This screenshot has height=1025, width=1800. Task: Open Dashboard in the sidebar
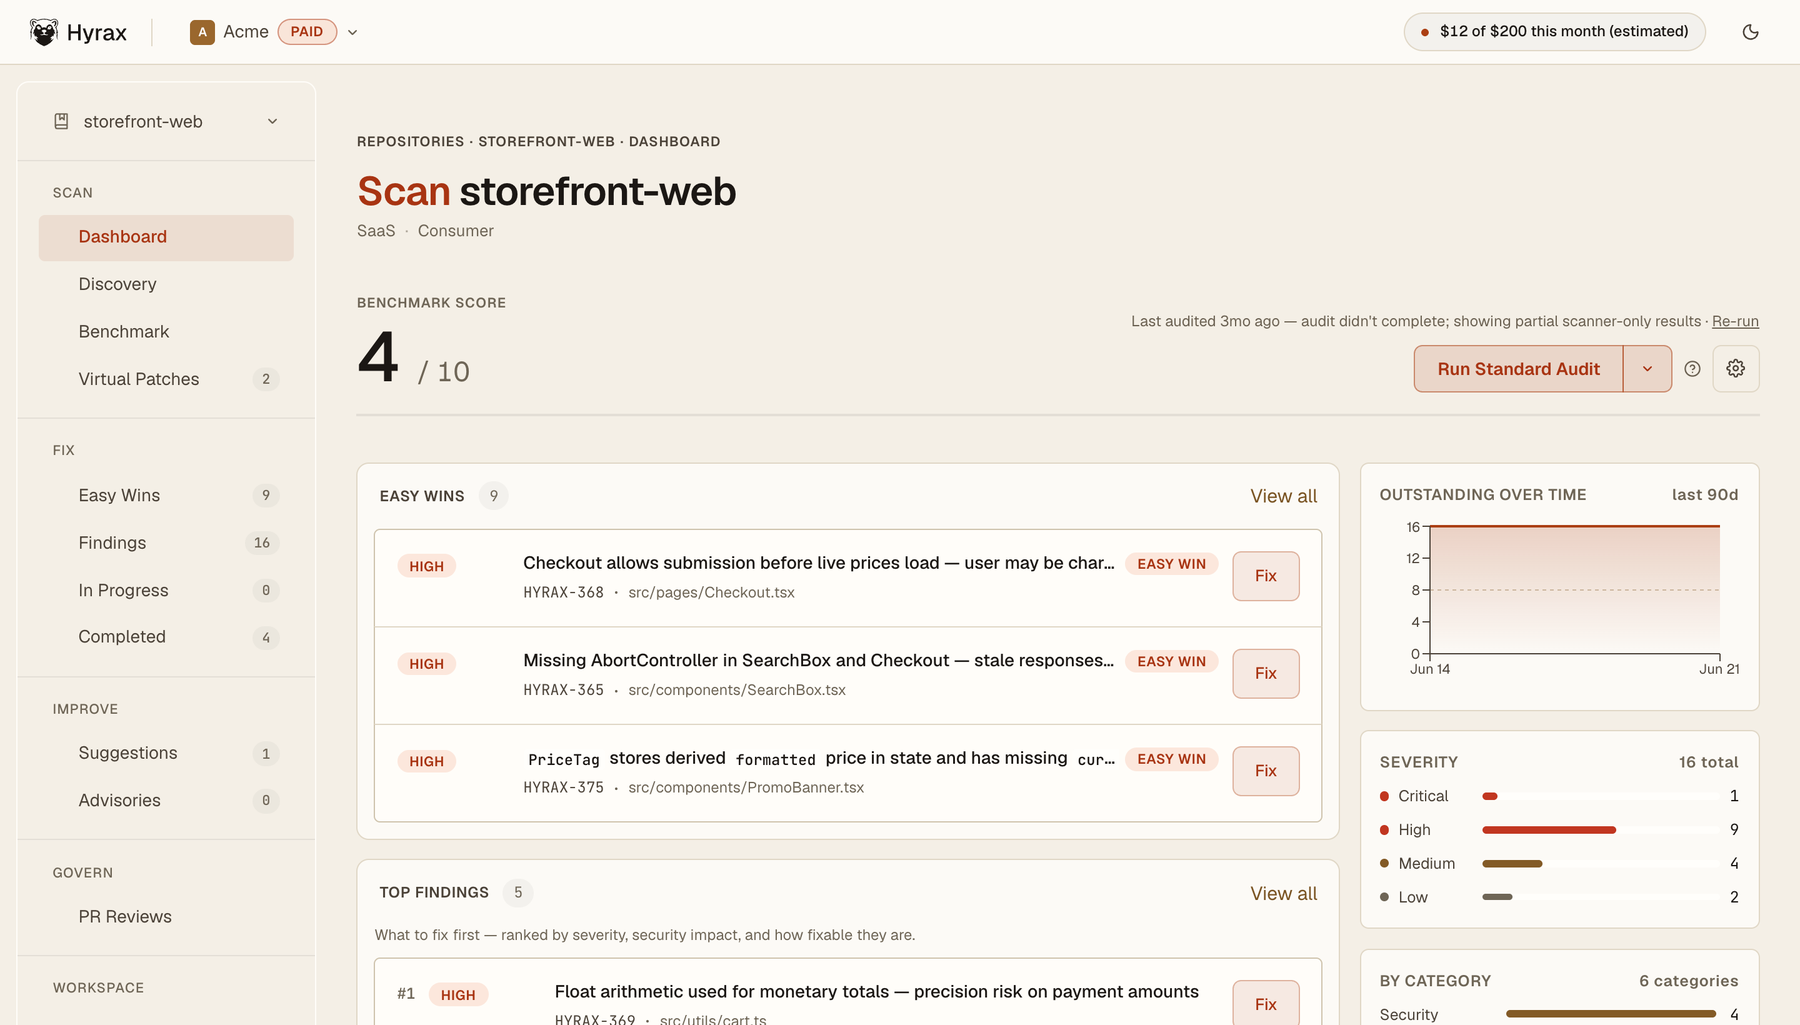tap(166, 237)
